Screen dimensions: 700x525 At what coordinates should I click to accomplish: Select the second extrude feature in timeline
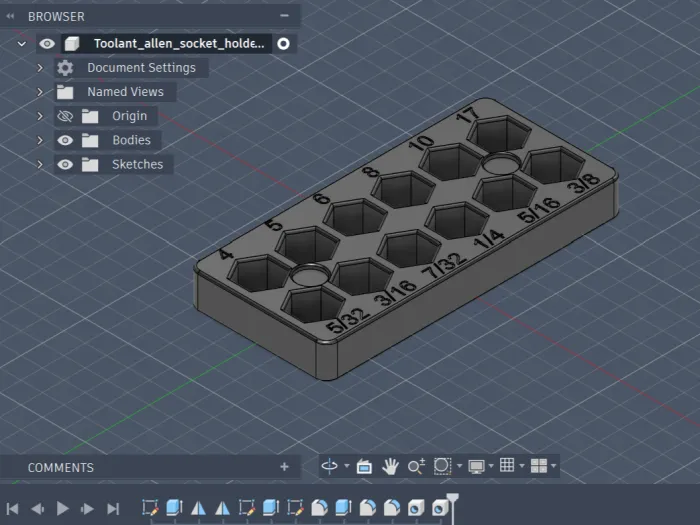click(271, 508)
